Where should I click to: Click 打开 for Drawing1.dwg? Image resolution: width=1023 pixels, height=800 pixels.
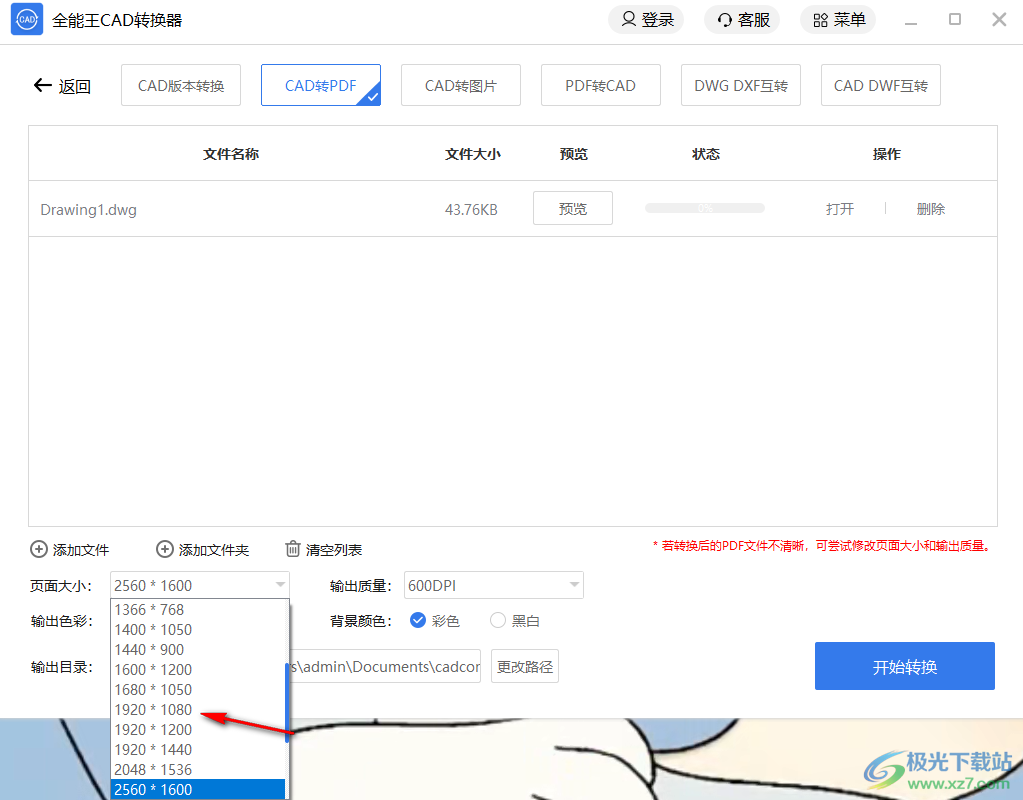(x=839, y=209)
